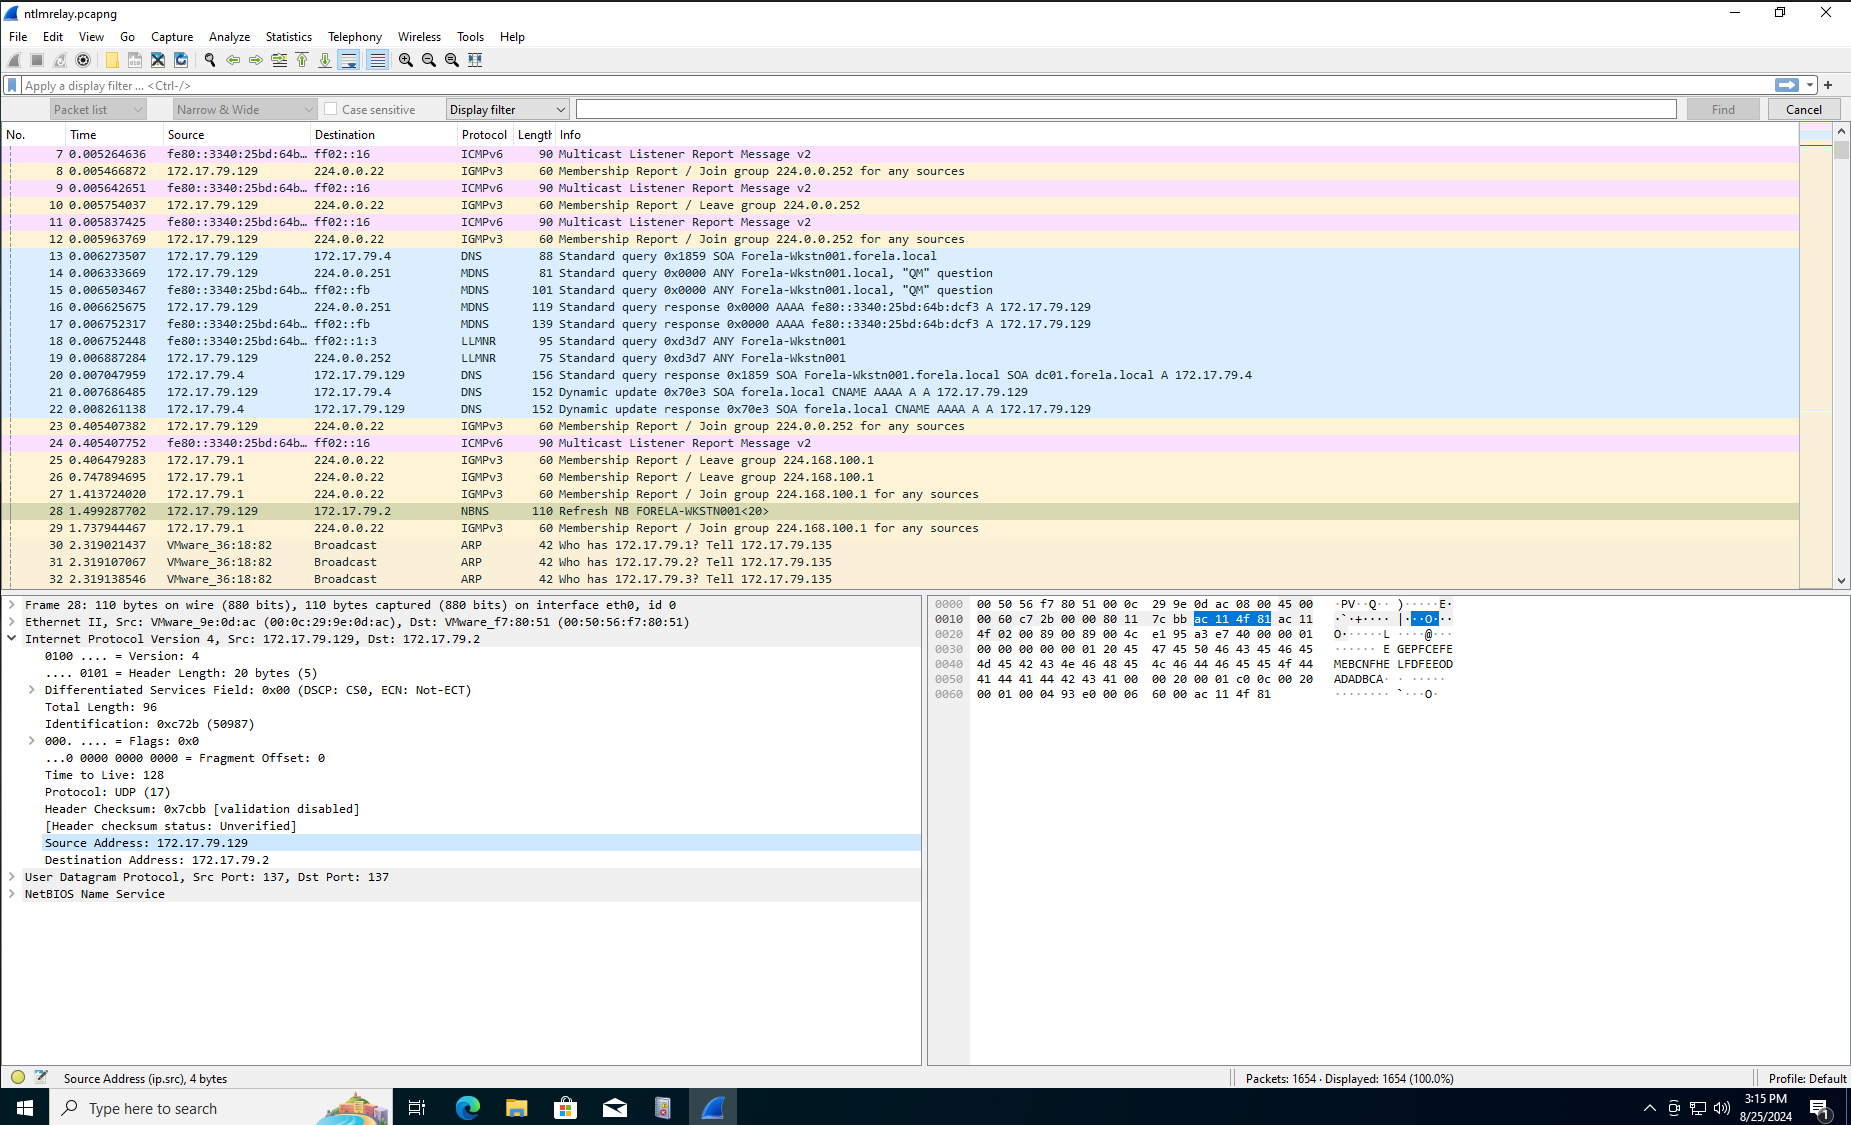
Task: Click the Find a packet magnifier icon
Action: click(210, 60)
